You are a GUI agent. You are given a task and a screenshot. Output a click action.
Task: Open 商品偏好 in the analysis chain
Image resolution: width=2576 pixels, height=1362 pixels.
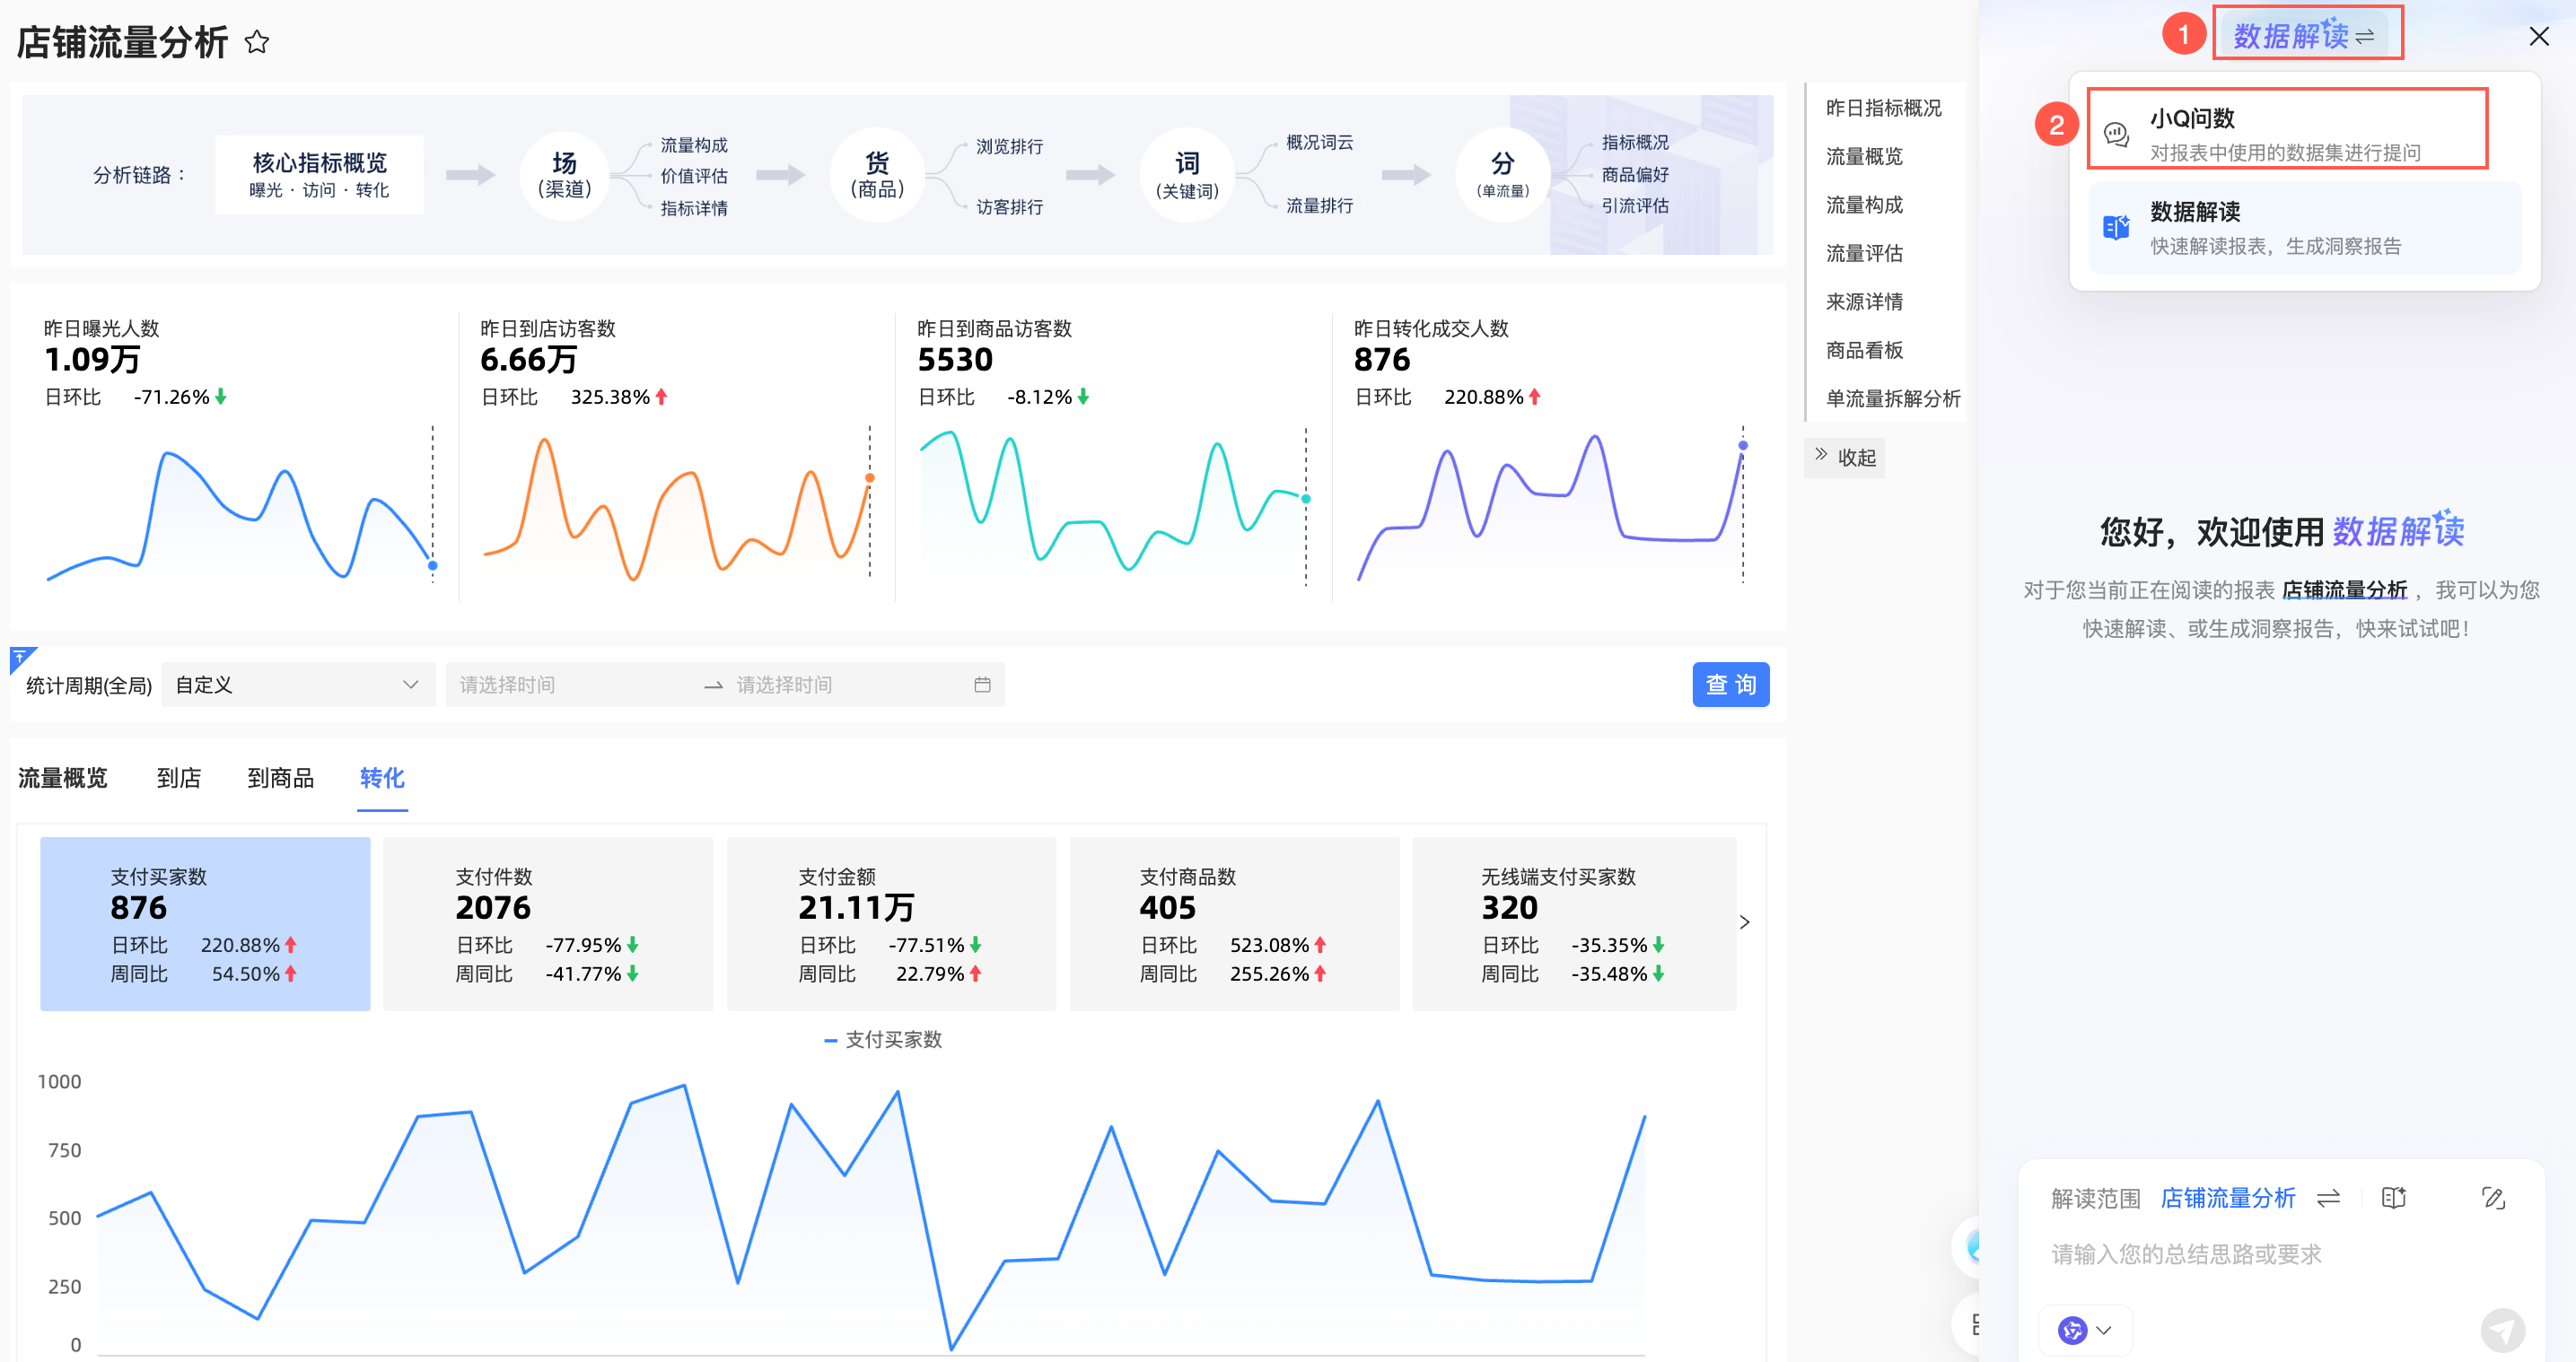[x=1635, y=174]
